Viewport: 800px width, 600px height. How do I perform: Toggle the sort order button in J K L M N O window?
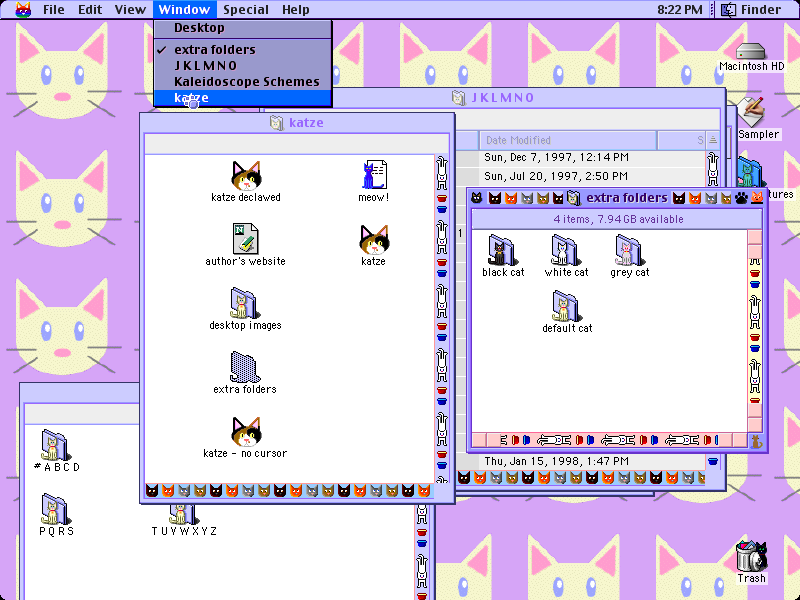click(713, 140)
